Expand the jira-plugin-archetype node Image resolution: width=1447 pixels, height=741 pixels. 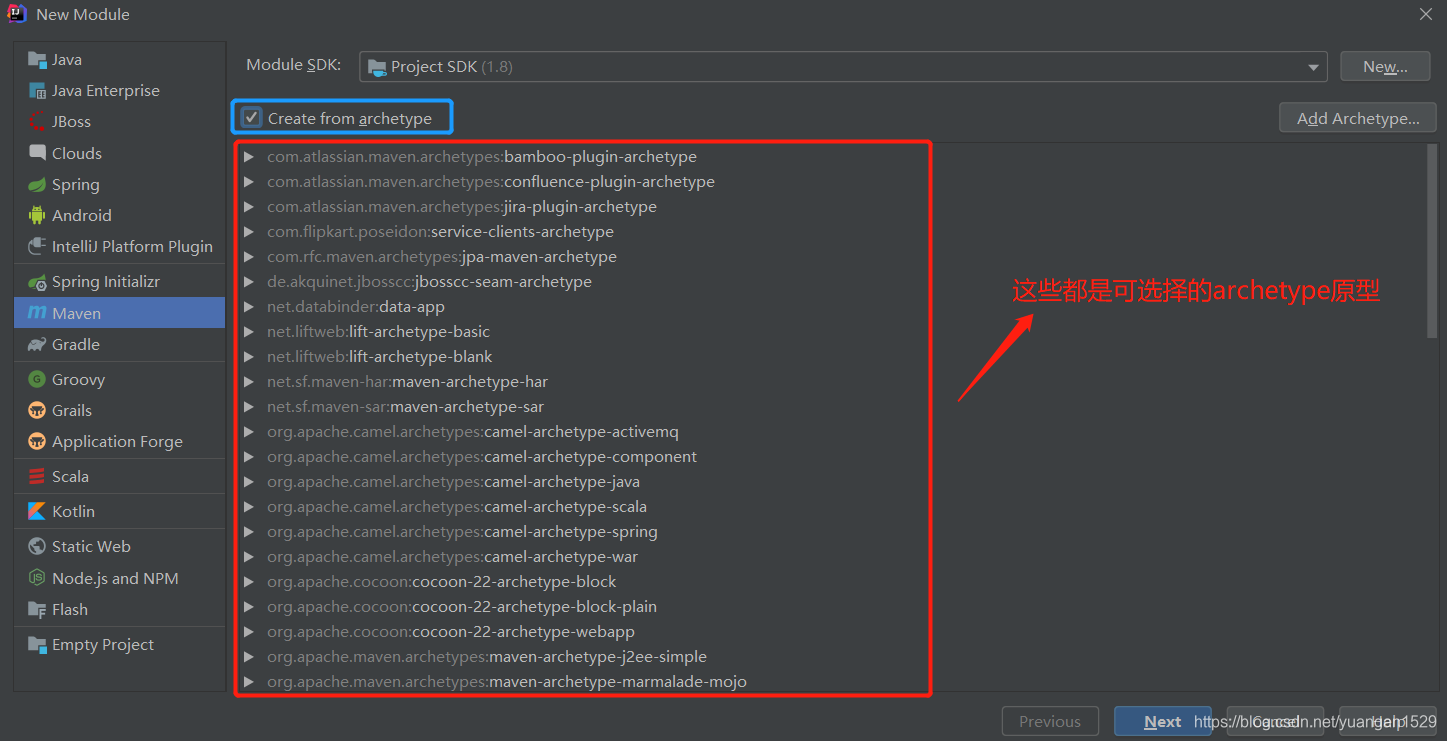coord(248,207)
